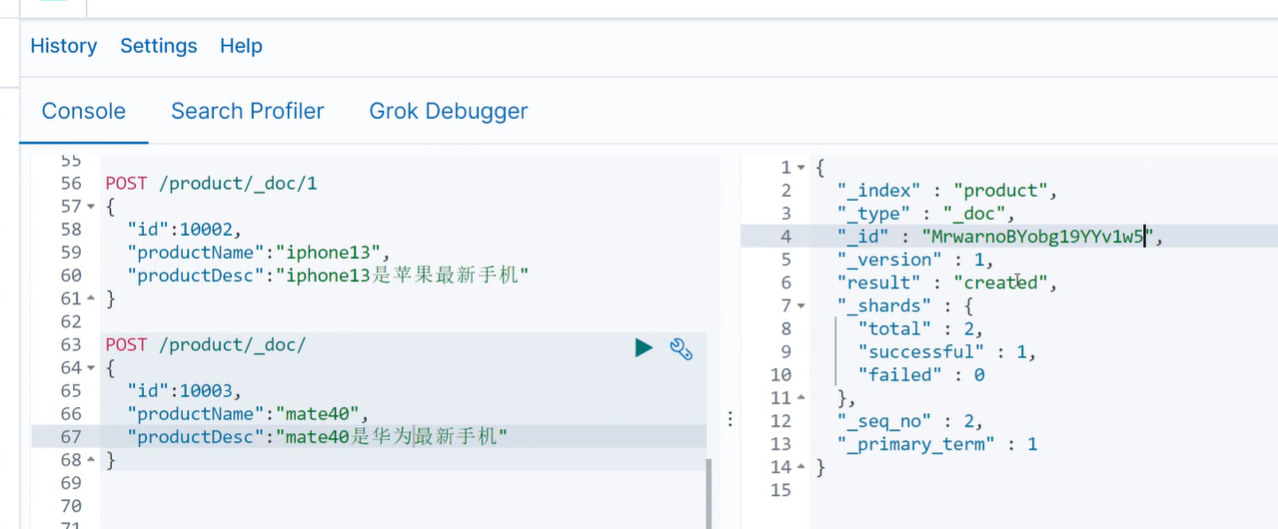This screenshot has width=1278, height=529.
Task: Click the productName "iphone13" line
Action: tap(258, 253)
